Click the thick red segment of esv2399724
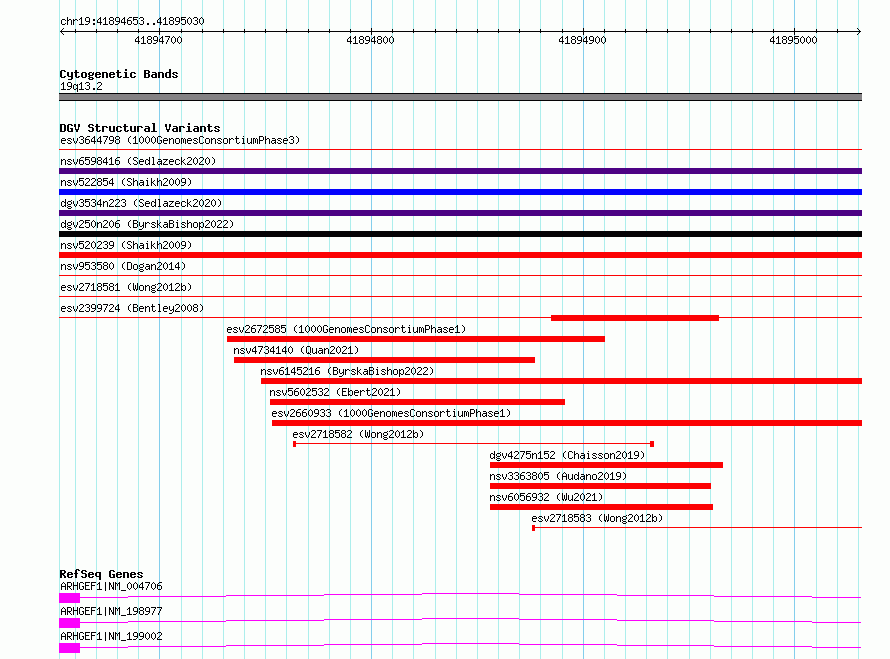This screenshot has height=659, width=890. (x=635, y=318)
